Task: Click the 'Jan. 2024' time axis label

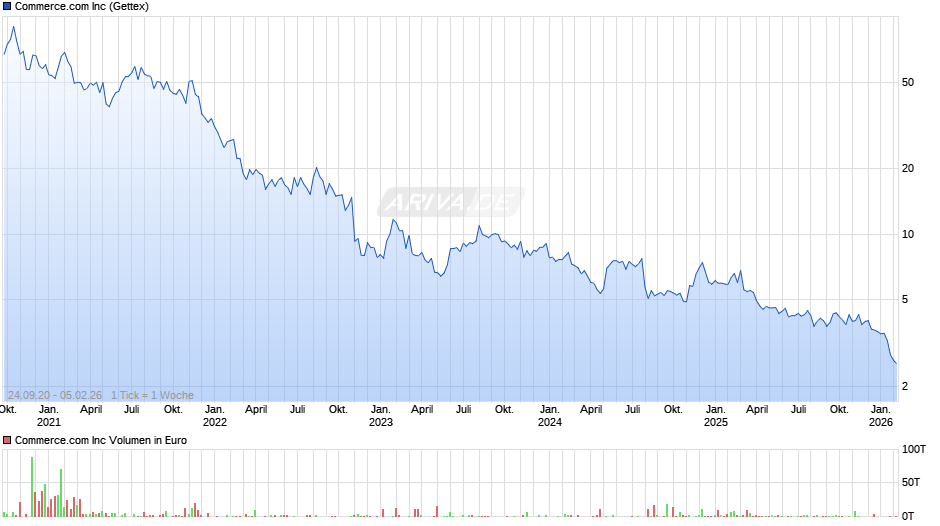Action: click(x=550, y=416)
